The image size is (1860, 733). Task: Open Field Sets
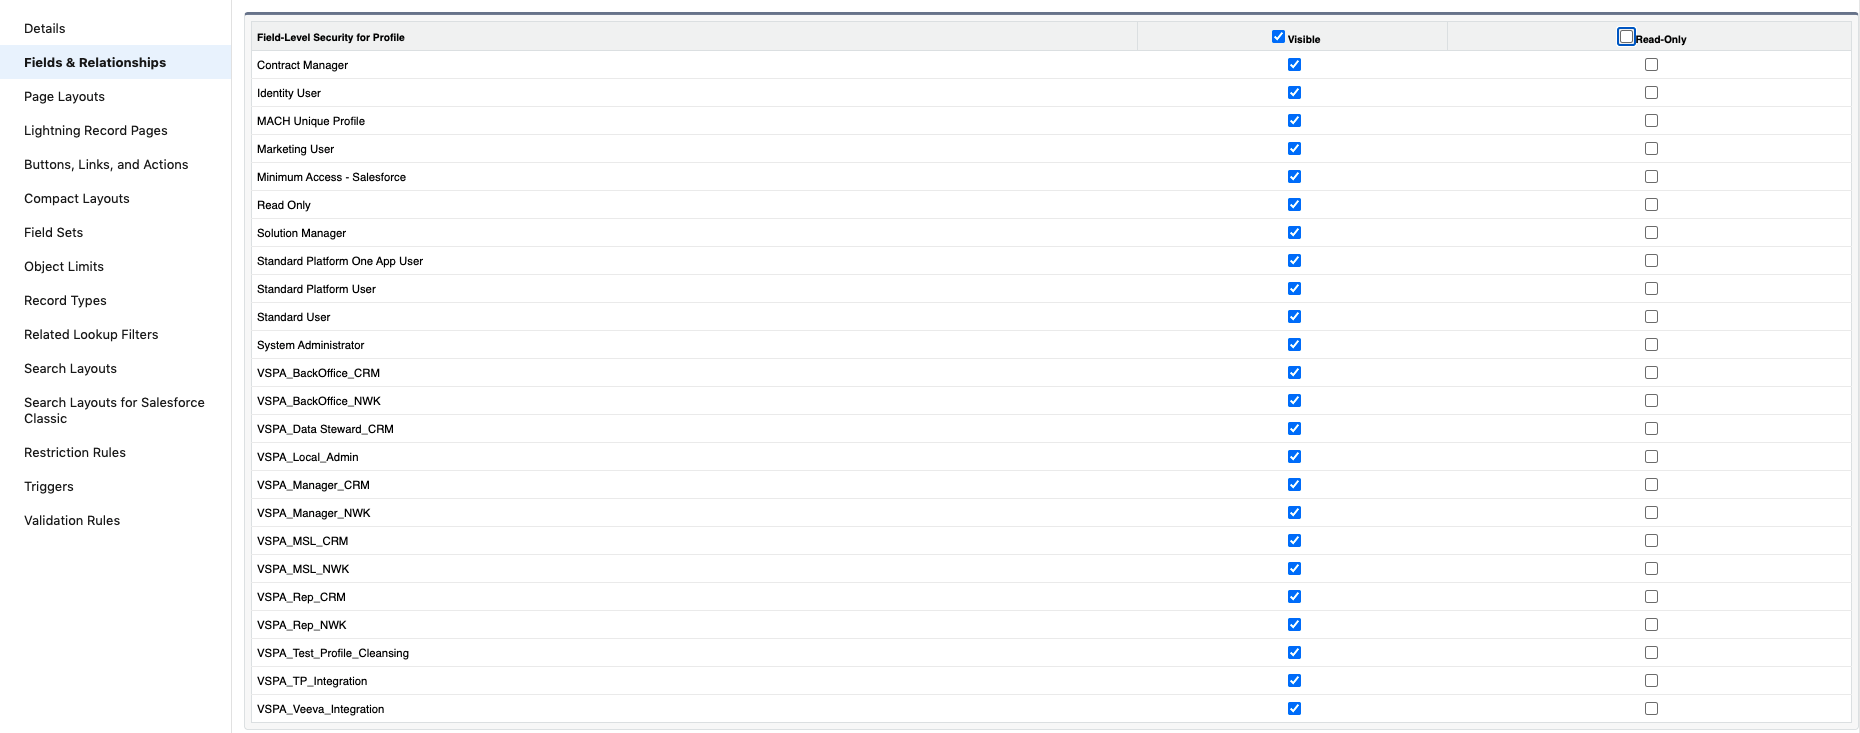tap(54, 232)
